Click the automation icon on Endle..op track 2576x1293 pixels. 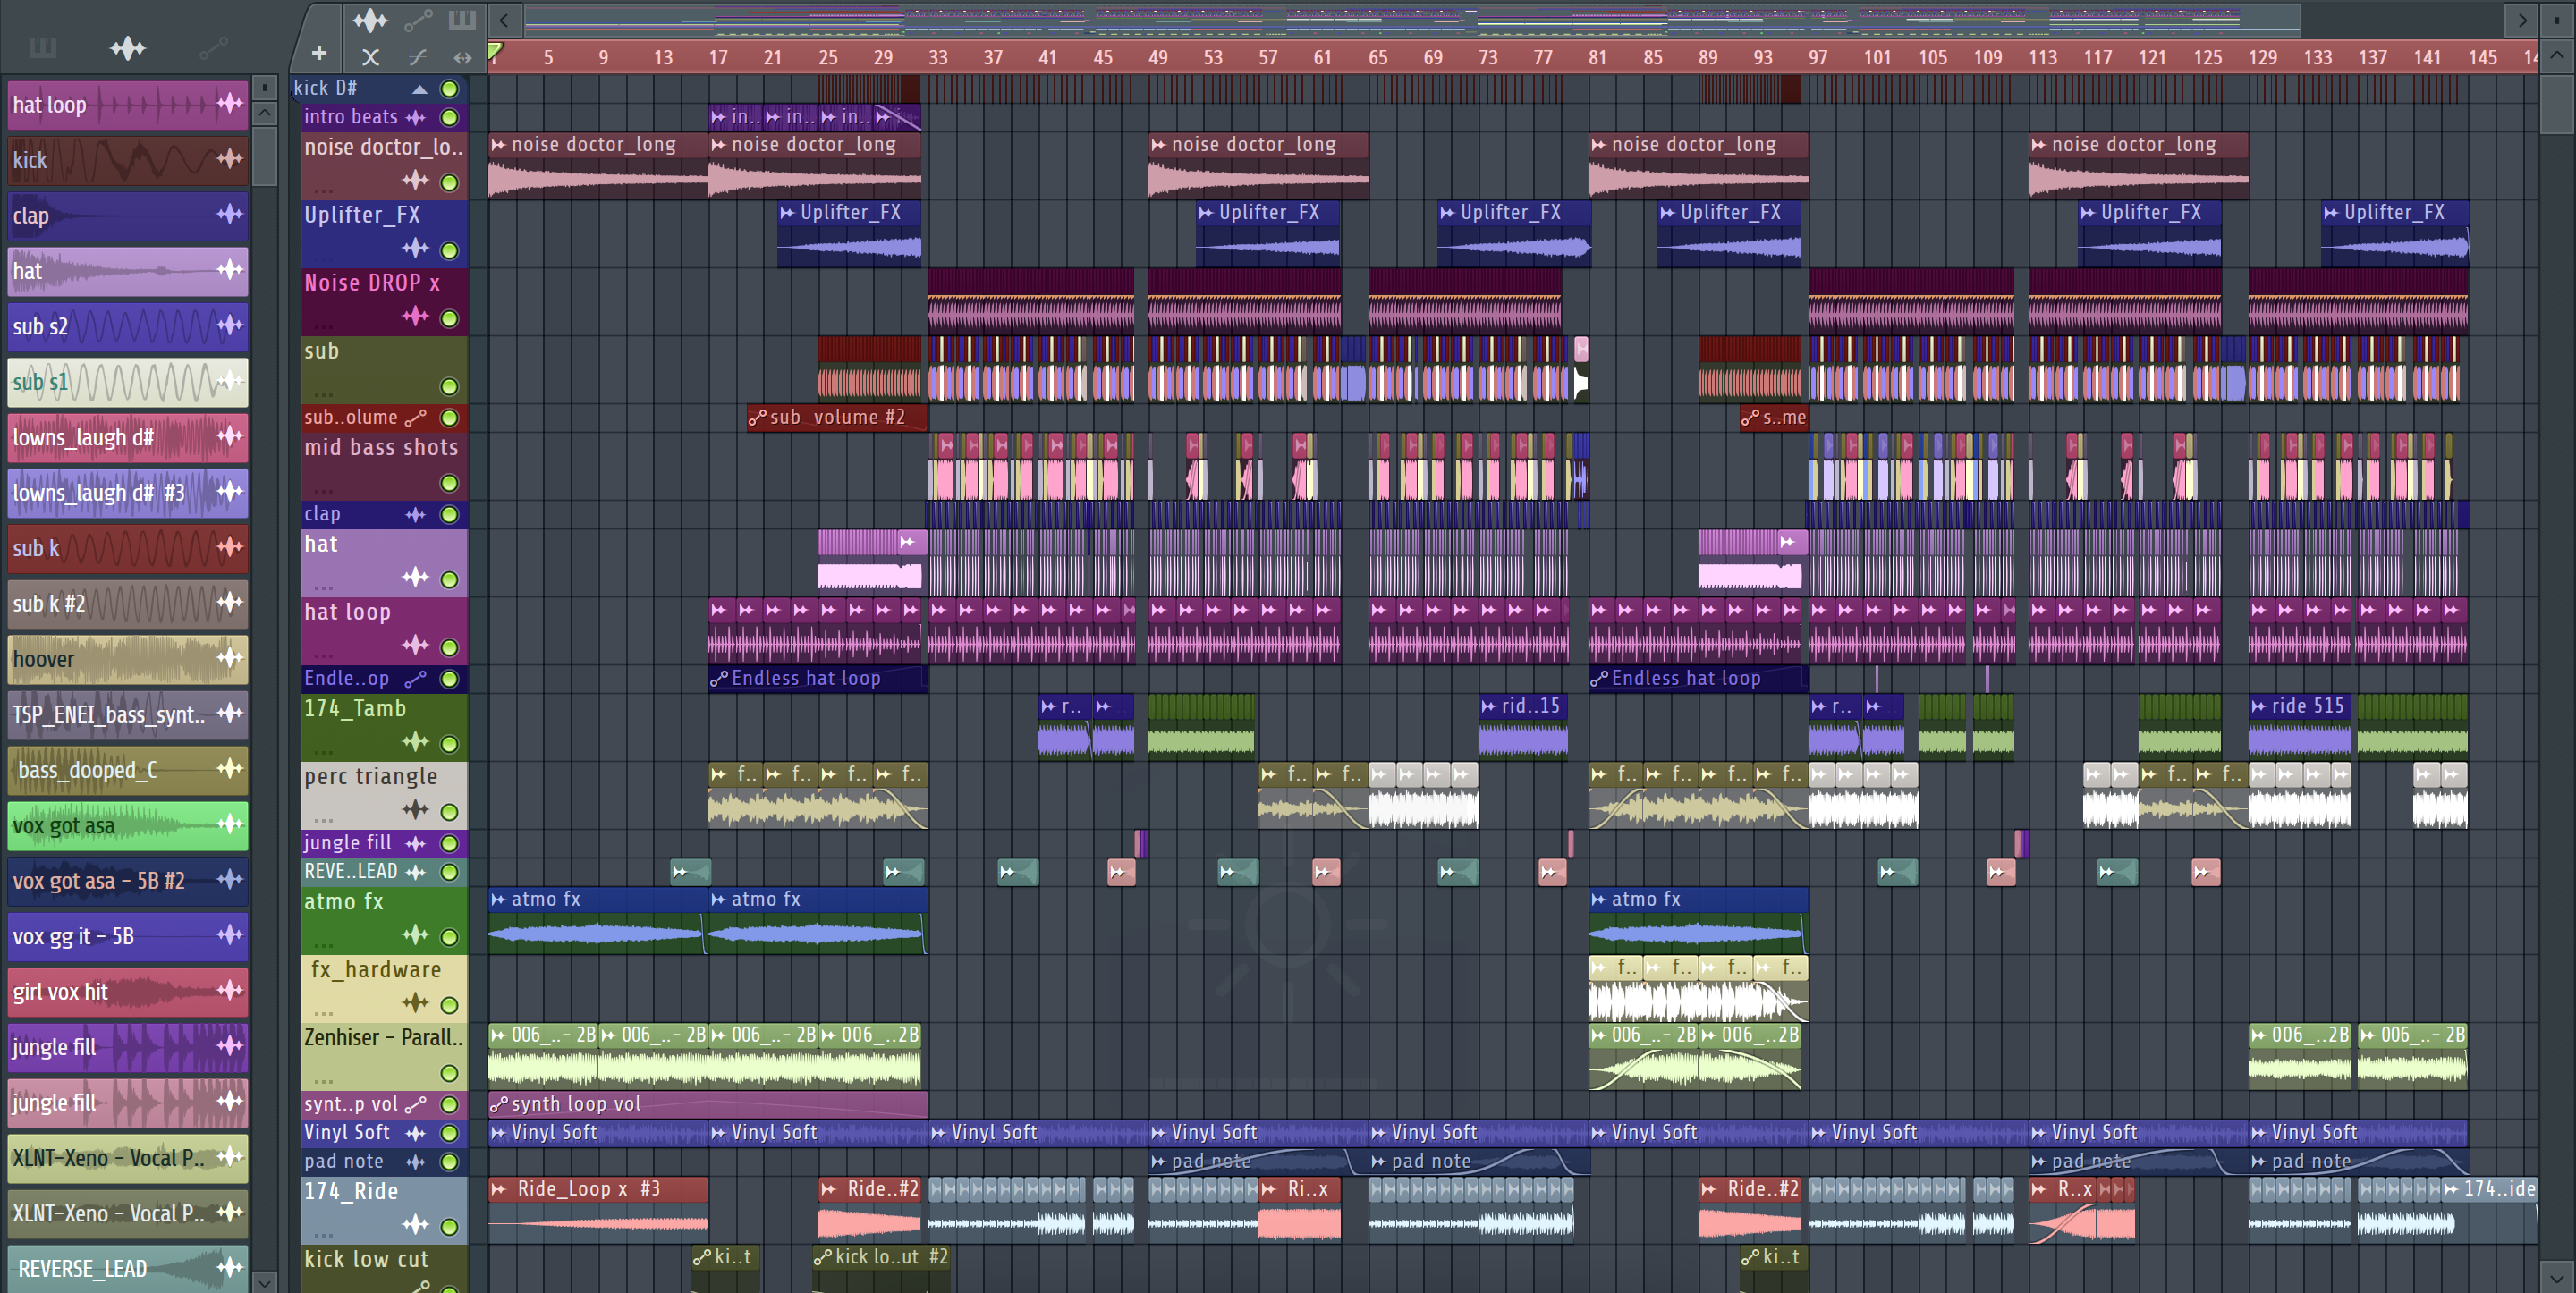pos(416,679)
